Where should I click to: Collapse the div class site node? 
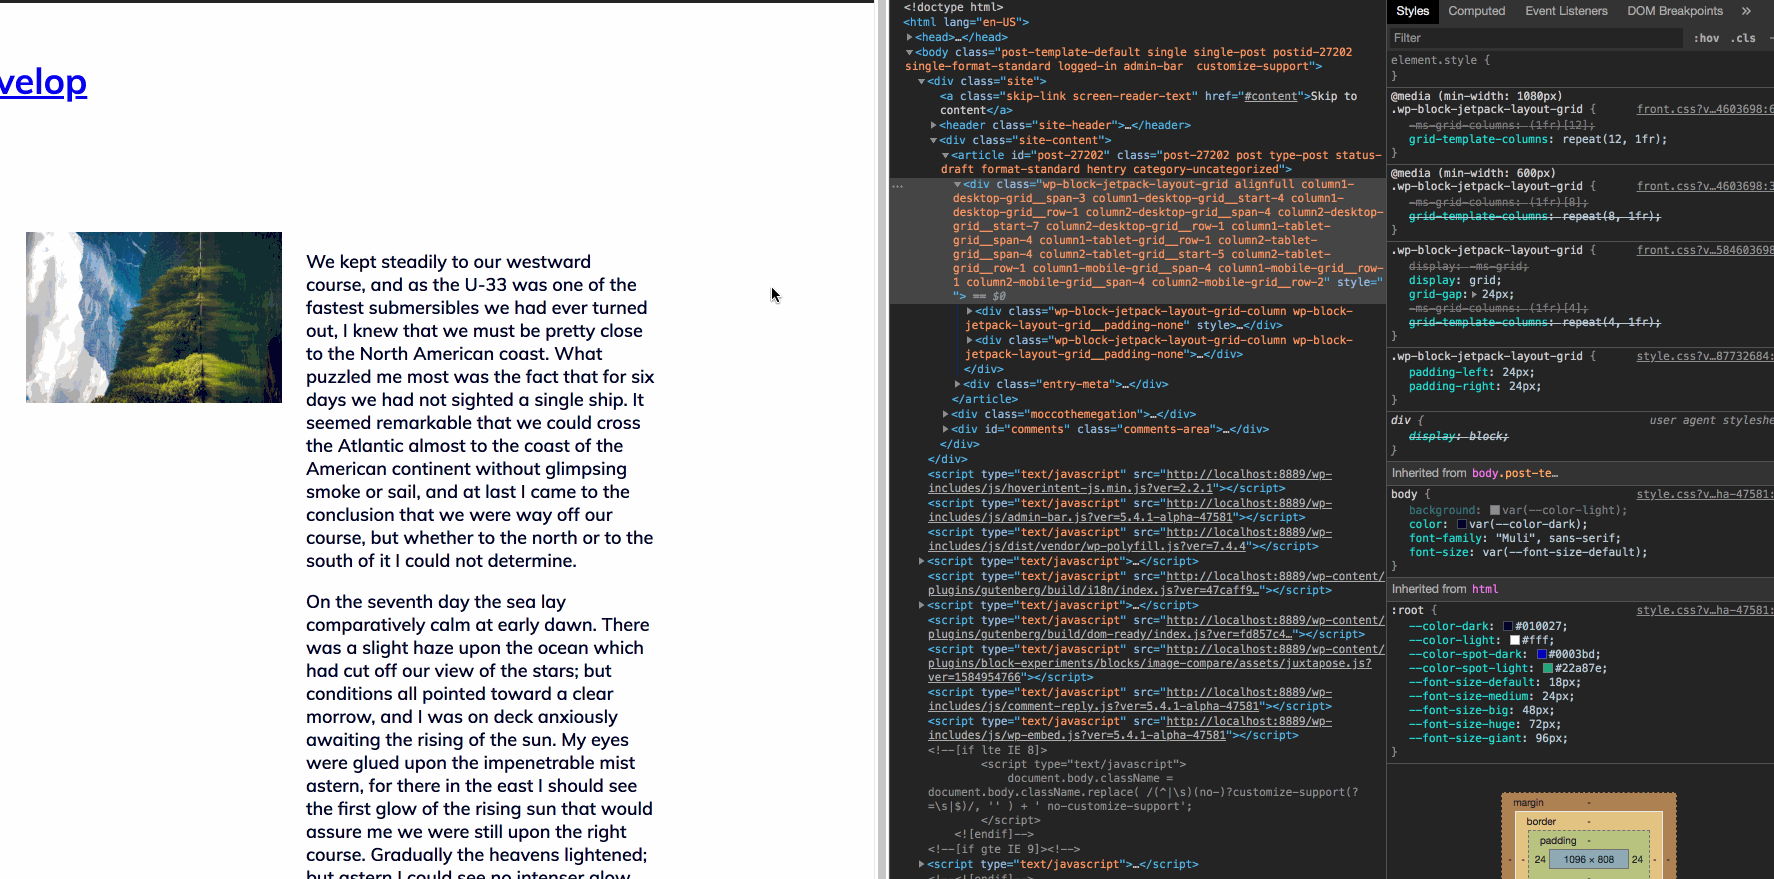921,81
